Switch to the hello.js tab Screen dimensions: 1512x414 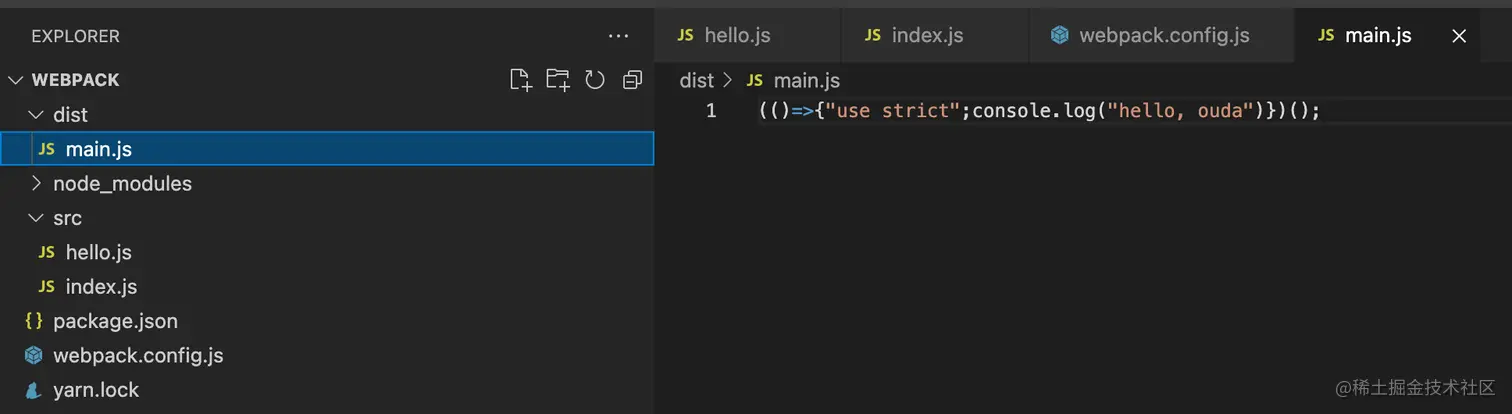pyautogui.click(x=736, y=36)
